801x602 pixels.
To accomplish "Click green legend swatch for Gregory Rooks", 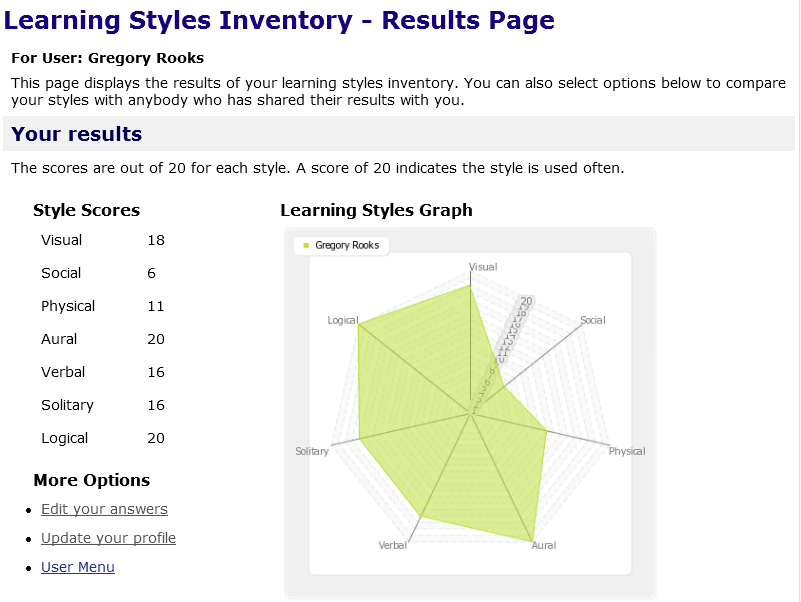I will click(307, 245).
